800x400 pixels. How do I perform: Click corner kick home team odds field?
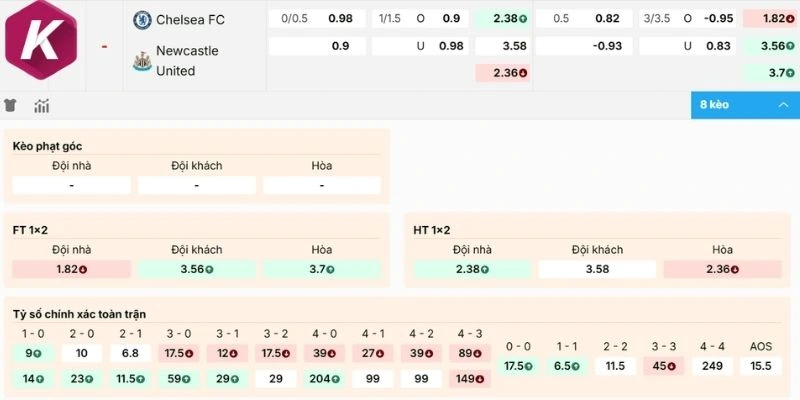pyautogui.click(x=71, y=185)
